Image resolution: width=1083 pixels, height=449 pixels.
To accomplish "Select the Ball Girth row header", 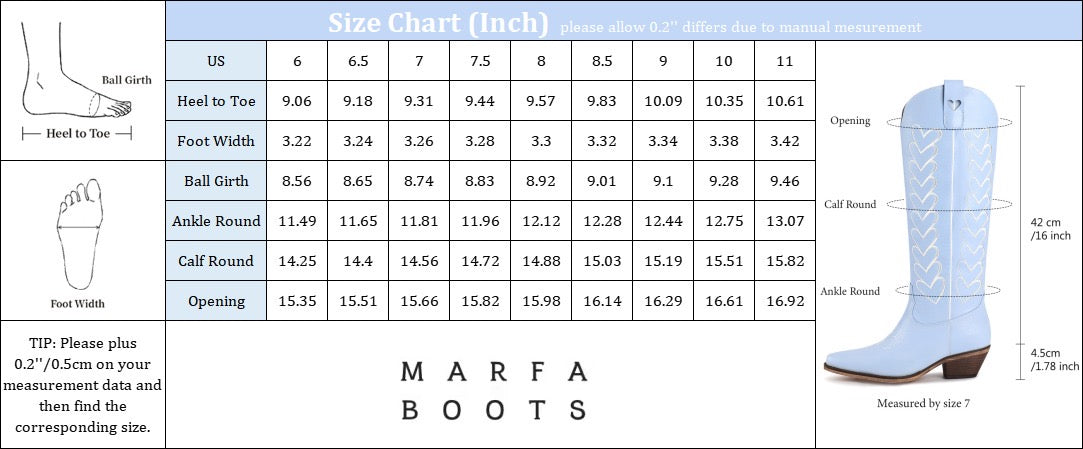I will (215, 181).
